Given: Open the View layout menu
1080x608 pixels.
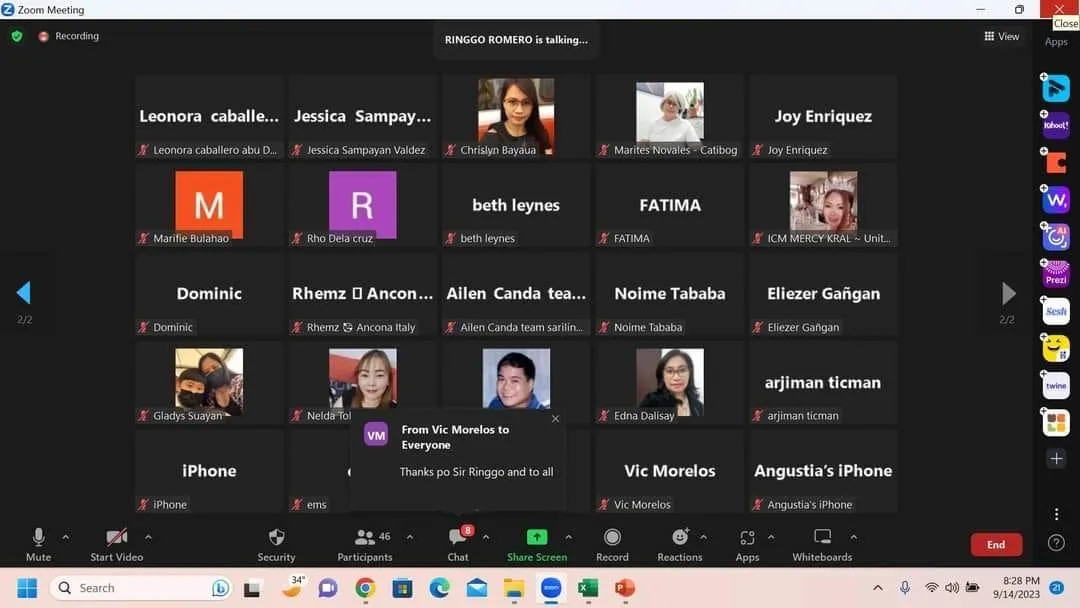Looking at the screenshot, I should click(x=1001, y=36).
